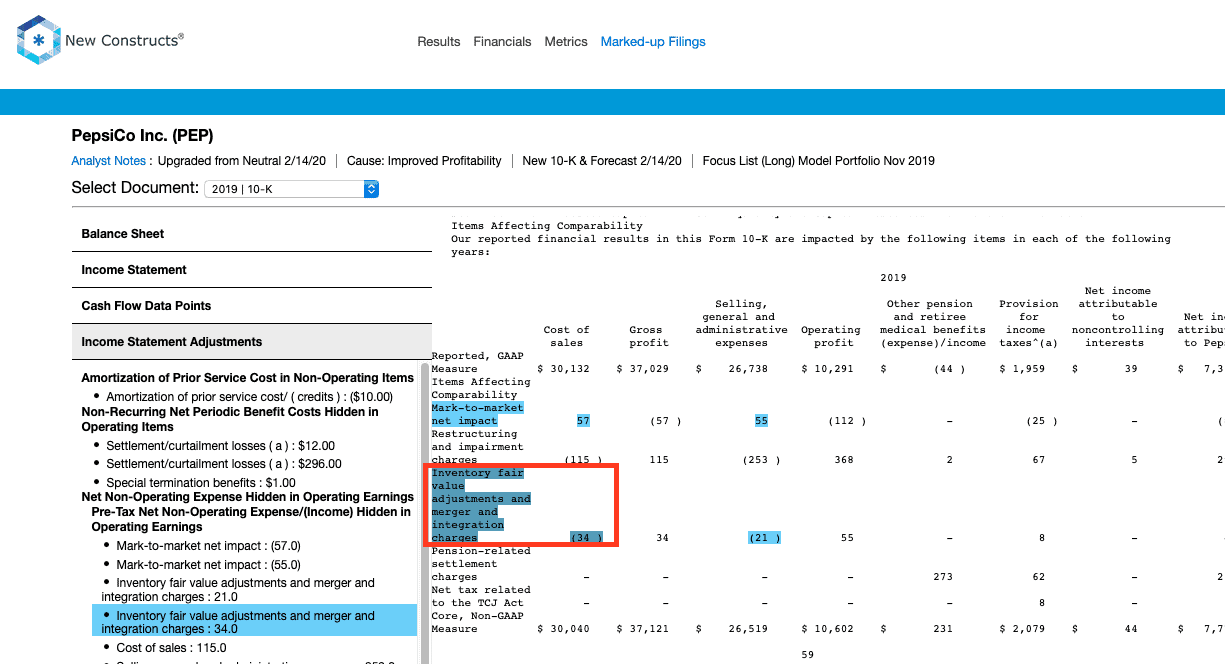Select Settlement/curtailment losses $12.00 item
The image size is (1225, 664).
tap(219, 446)
